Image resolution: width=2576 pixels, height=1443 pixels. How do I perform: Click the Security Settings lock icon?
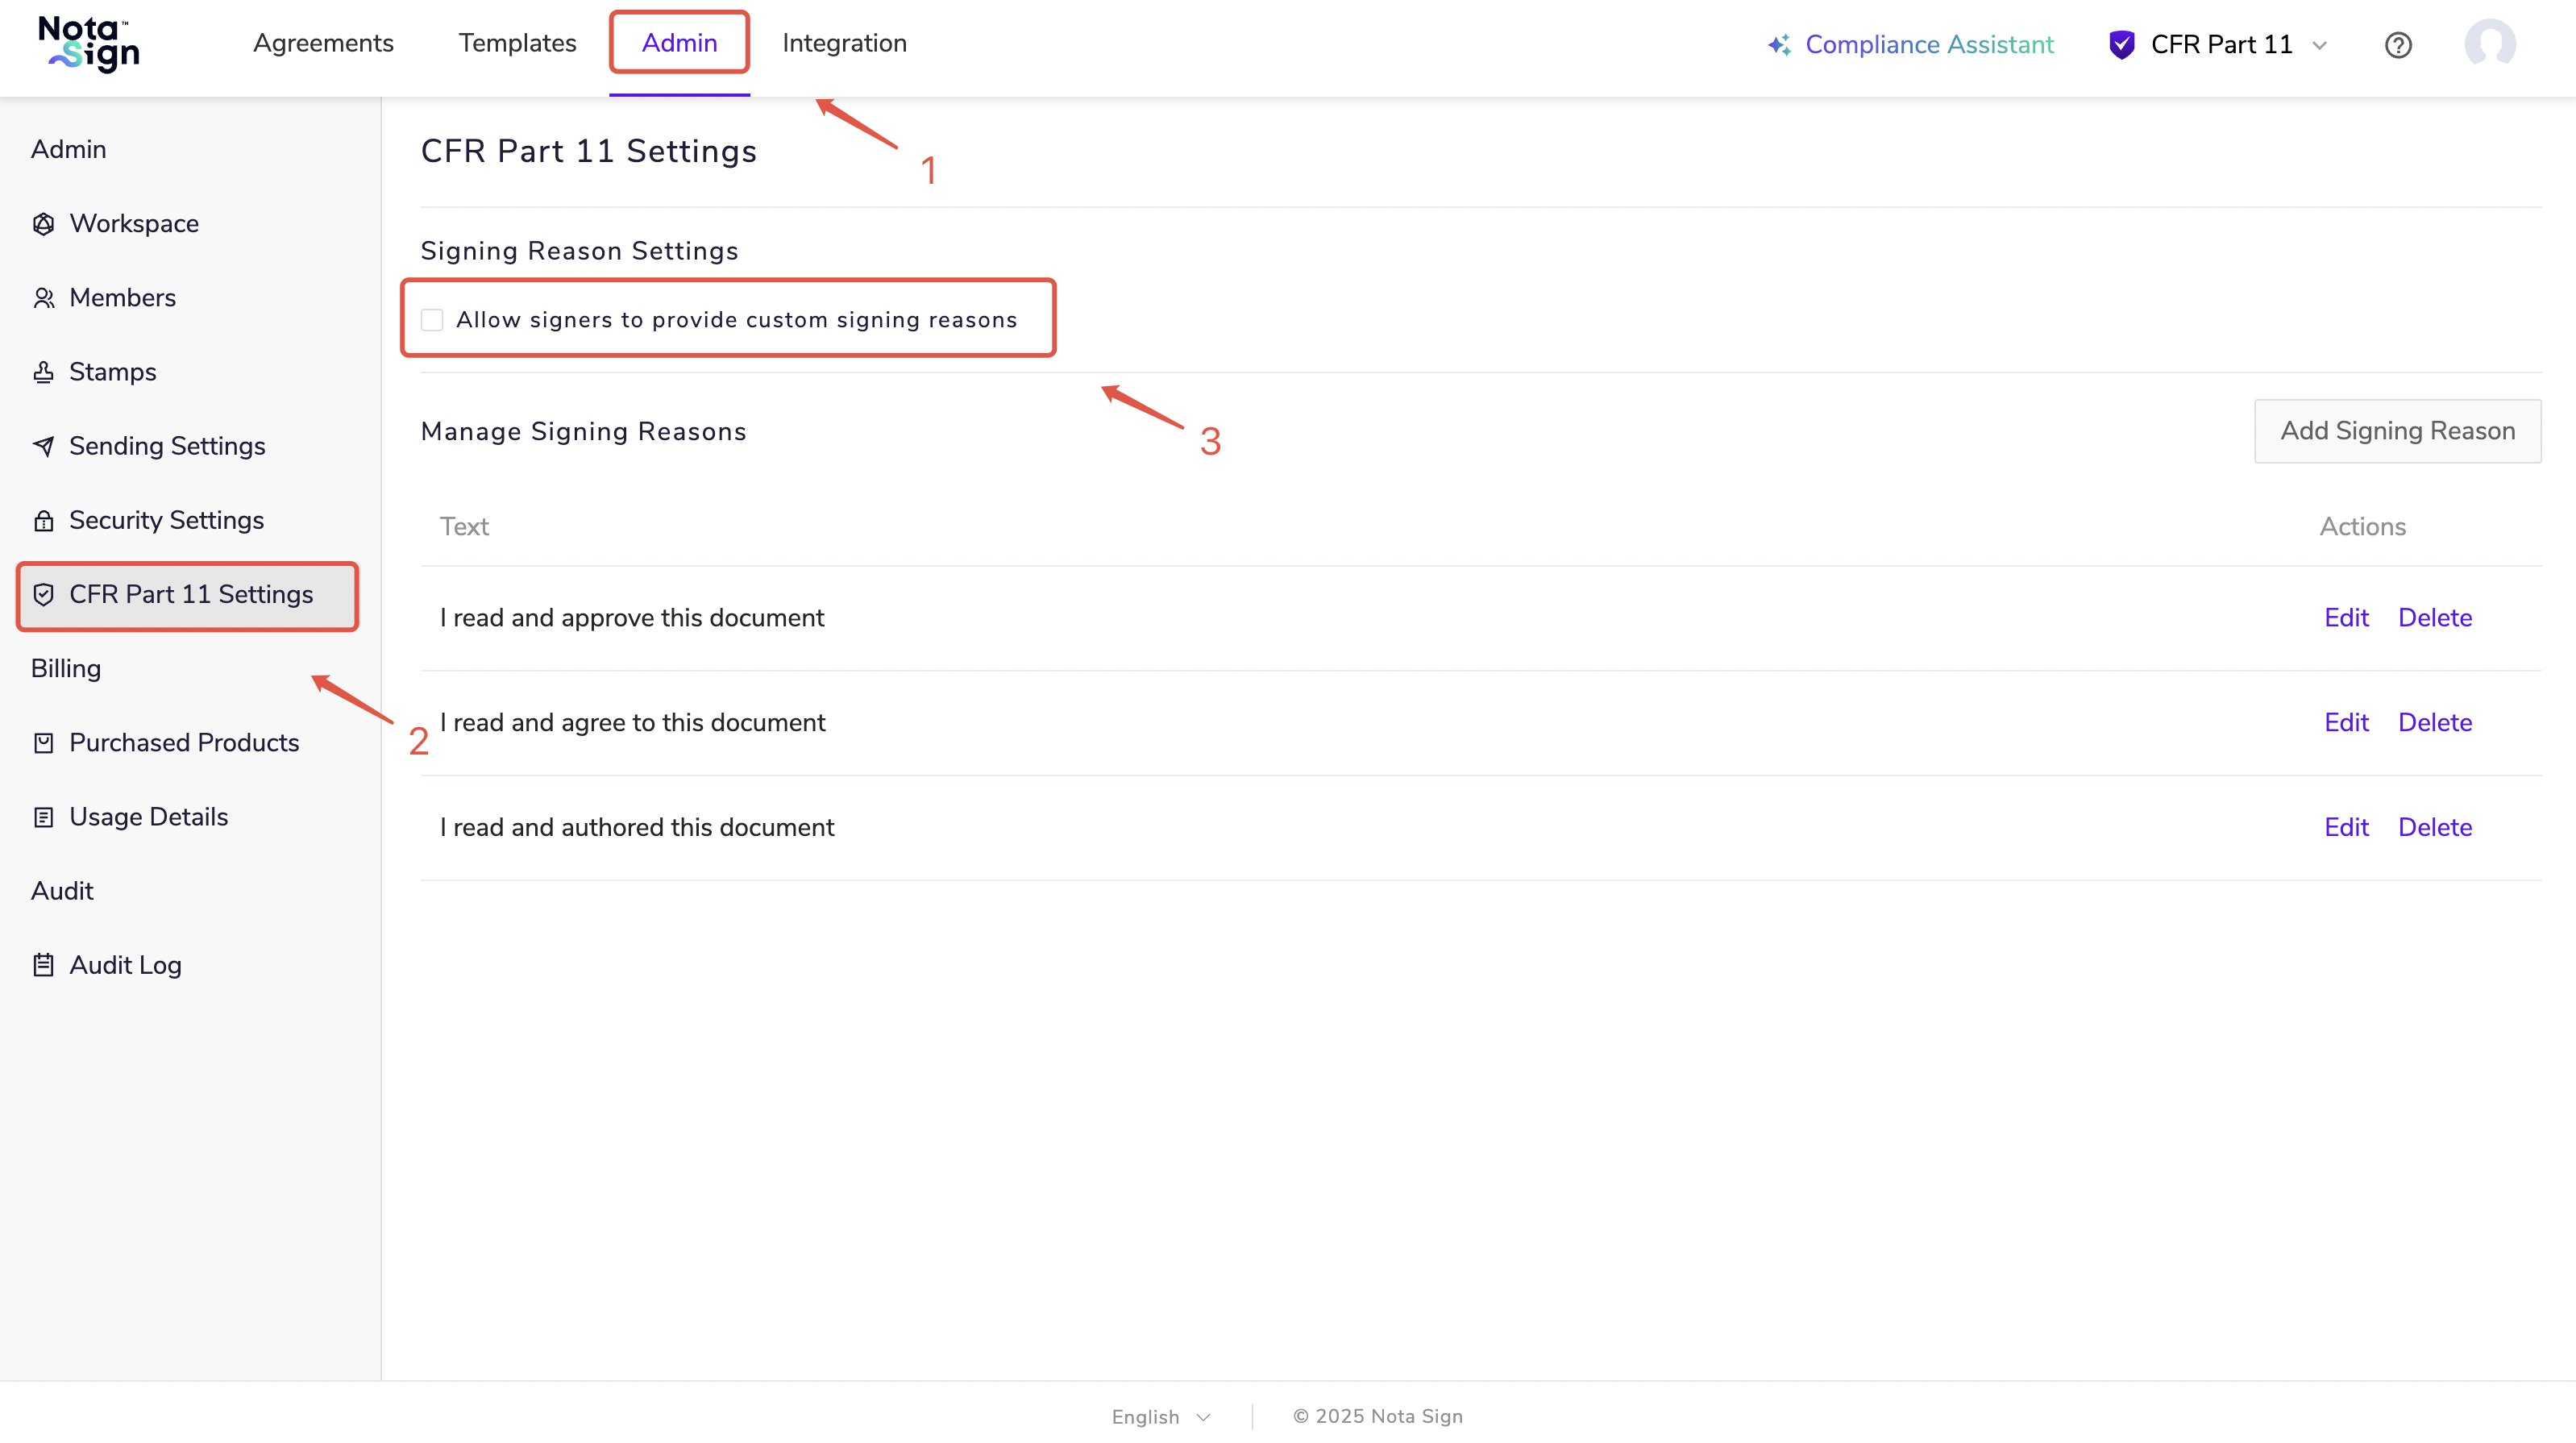(43, 520)
